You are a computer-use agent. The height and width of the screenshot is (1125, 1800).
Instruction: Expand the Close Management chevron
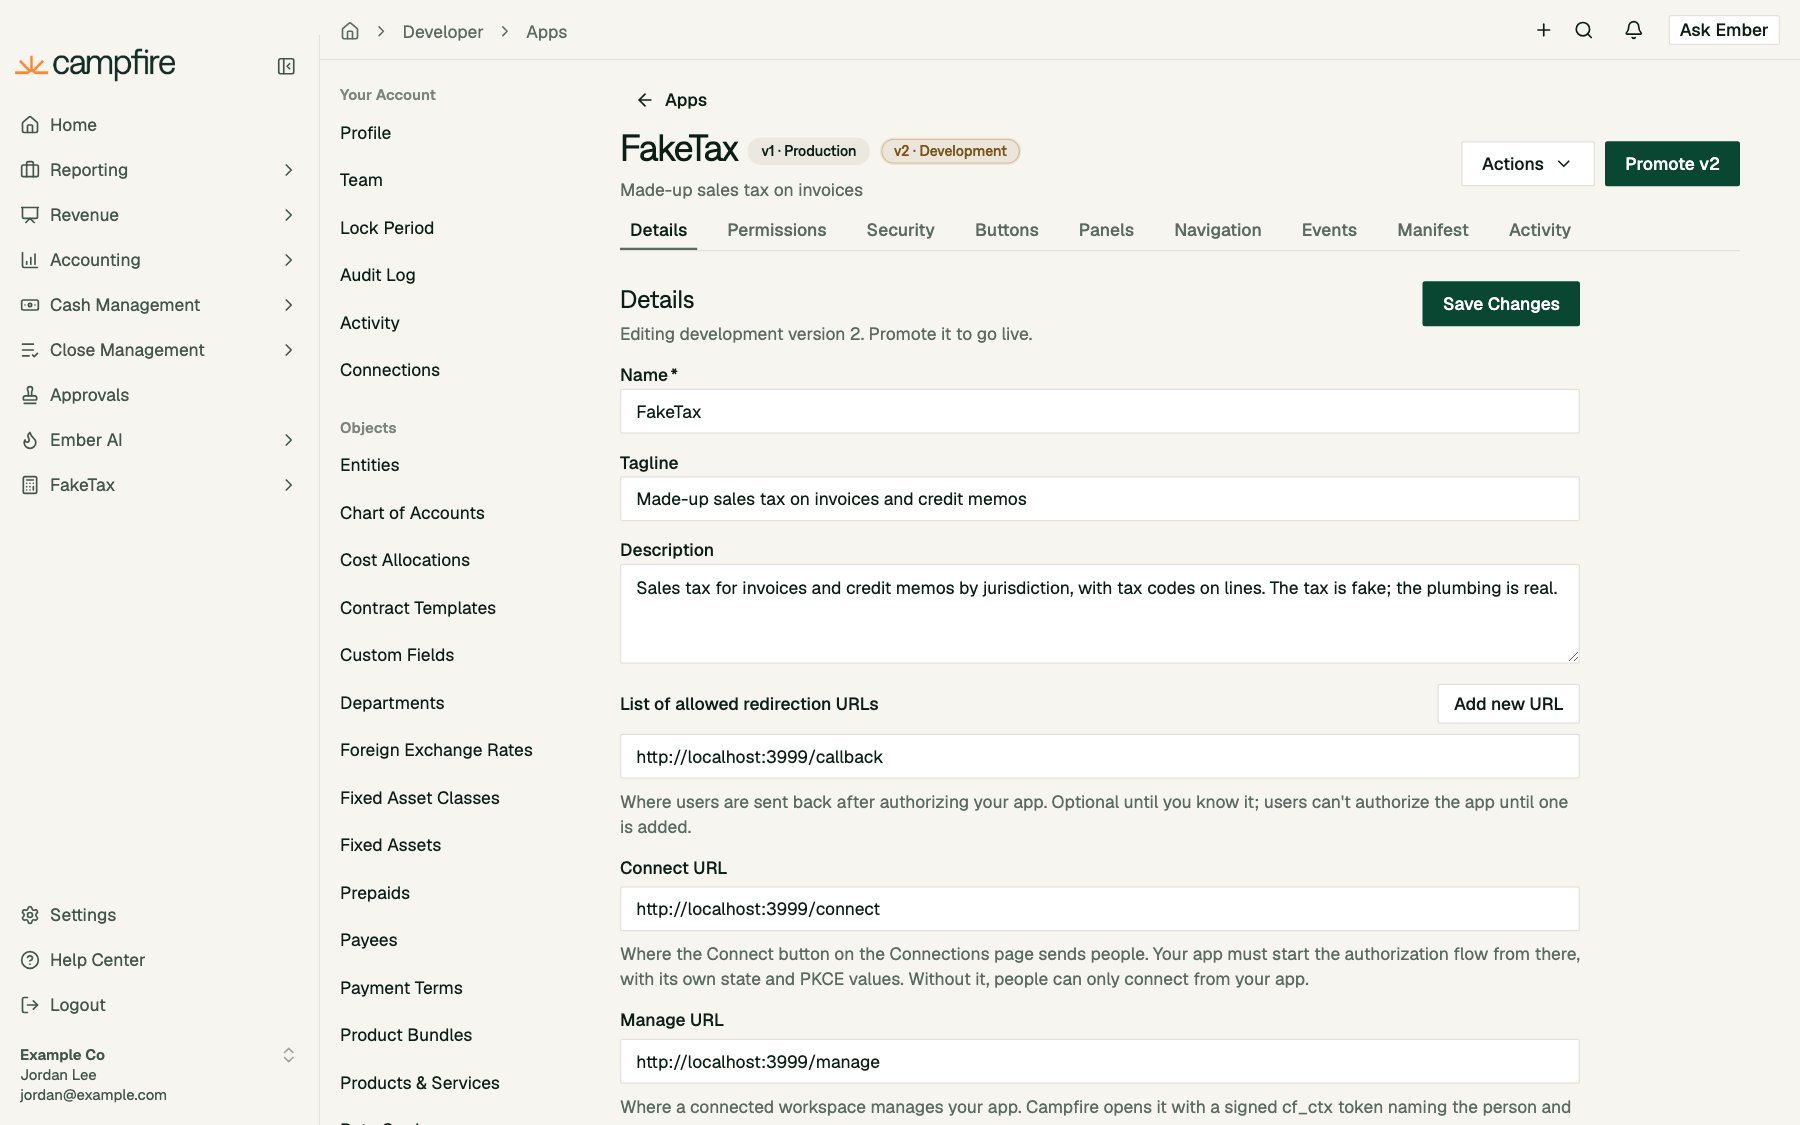pos(288,350)
